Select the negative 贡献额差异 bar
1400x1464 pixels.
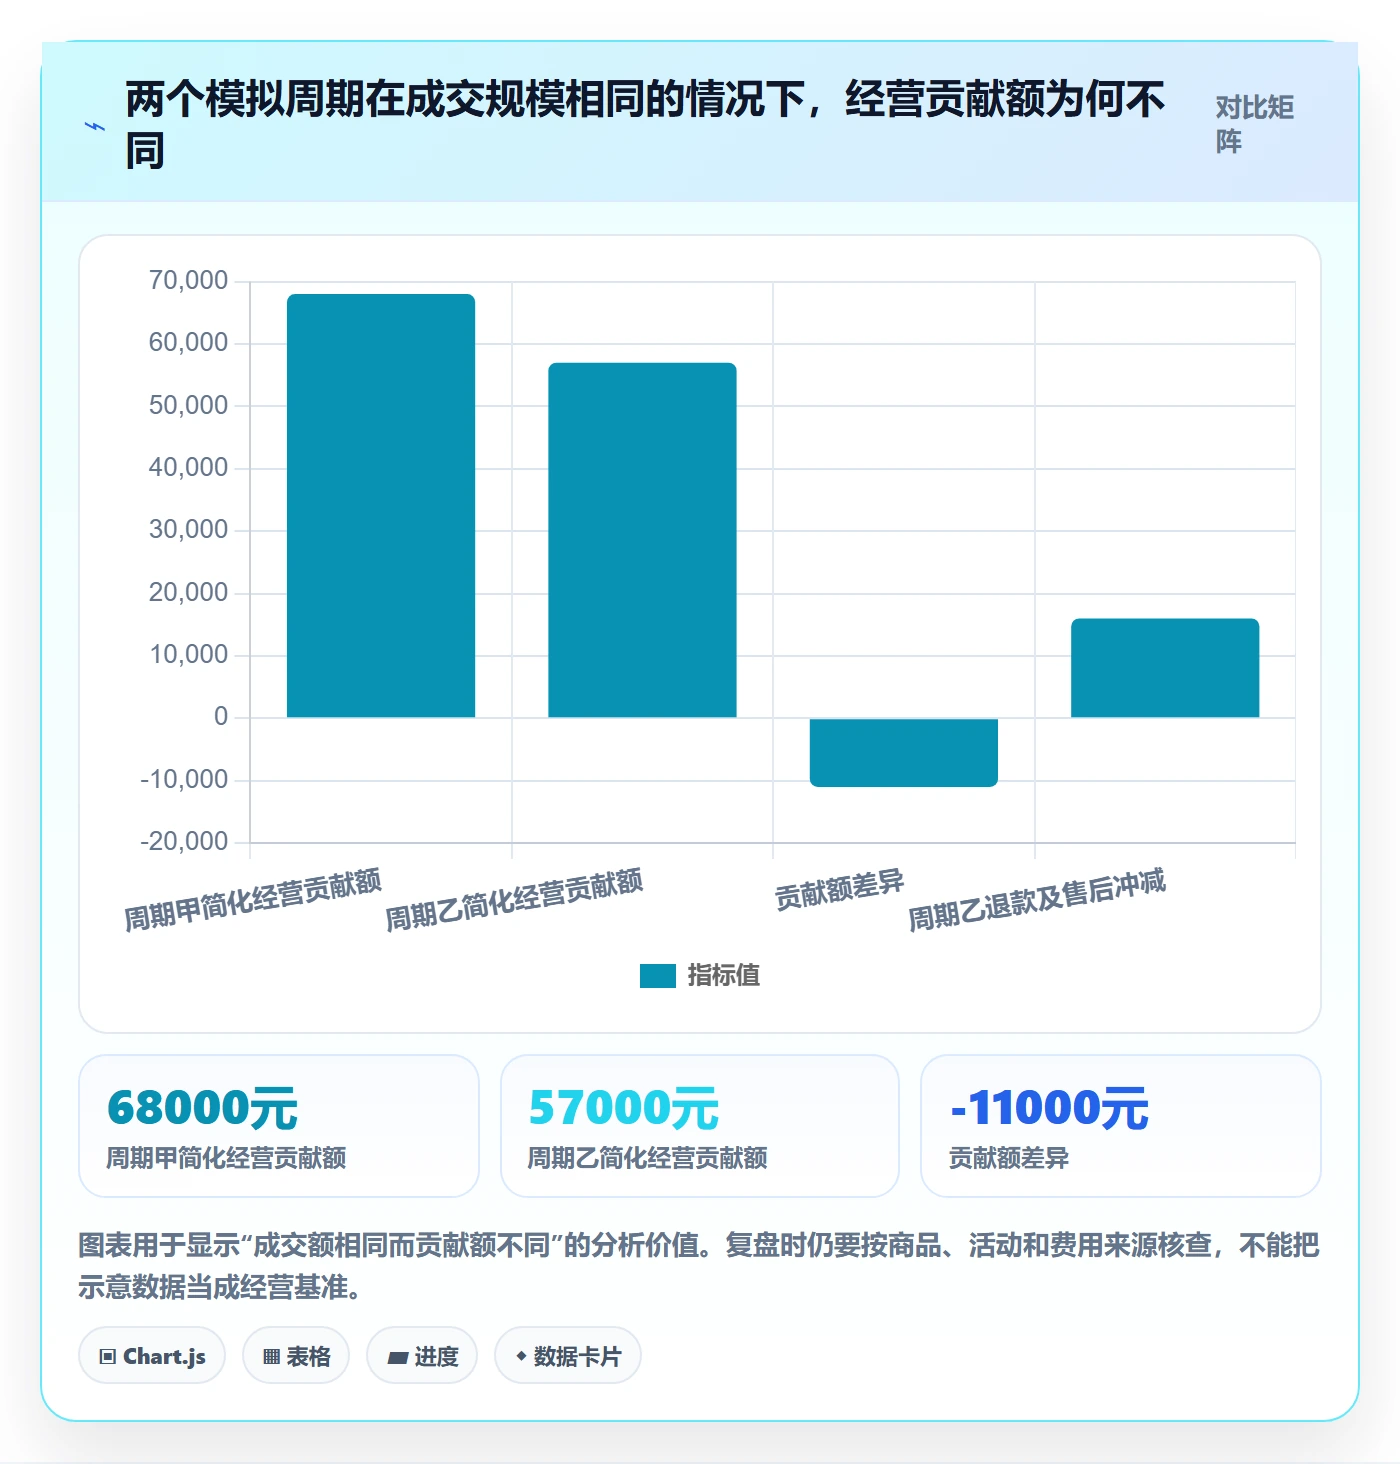click(904, 752)
